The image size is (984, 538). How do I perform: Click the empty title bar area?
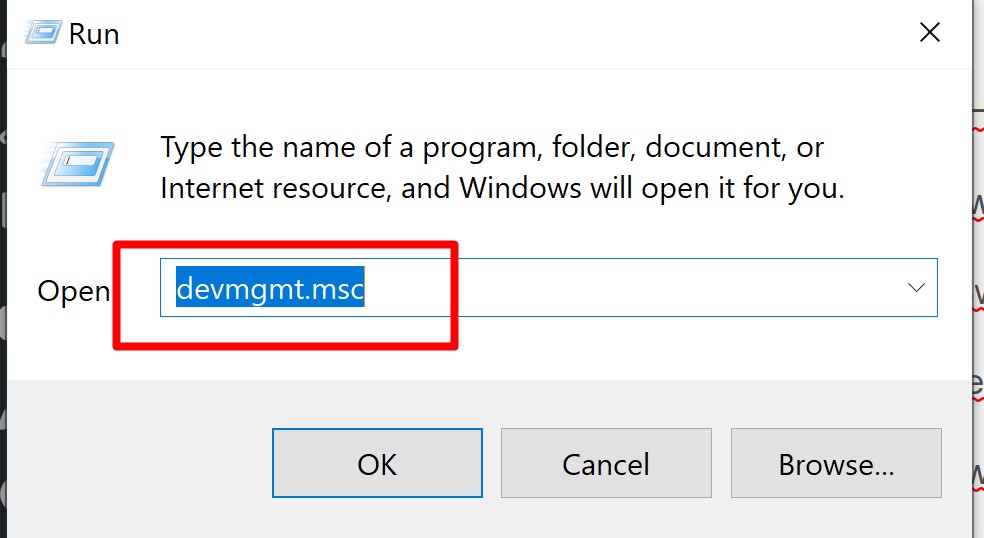[500, 33]
